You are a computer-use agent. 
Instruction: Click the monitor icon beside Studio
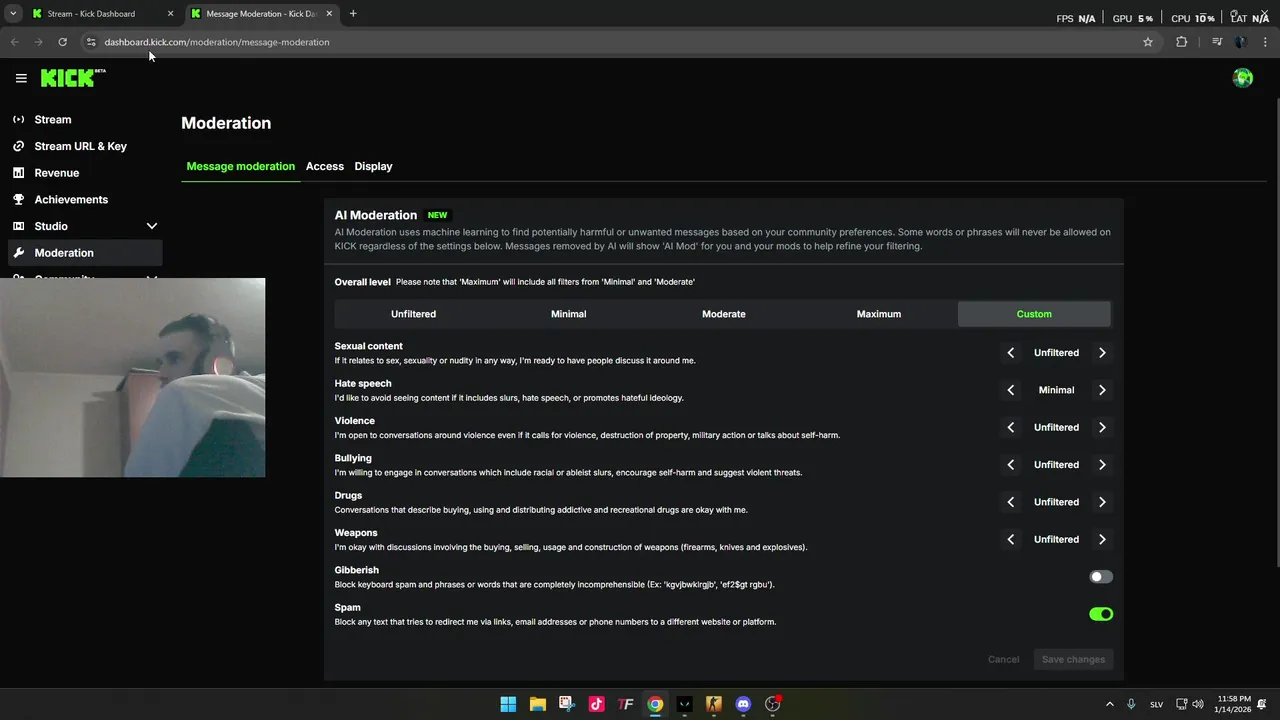(x=18, y=226)
